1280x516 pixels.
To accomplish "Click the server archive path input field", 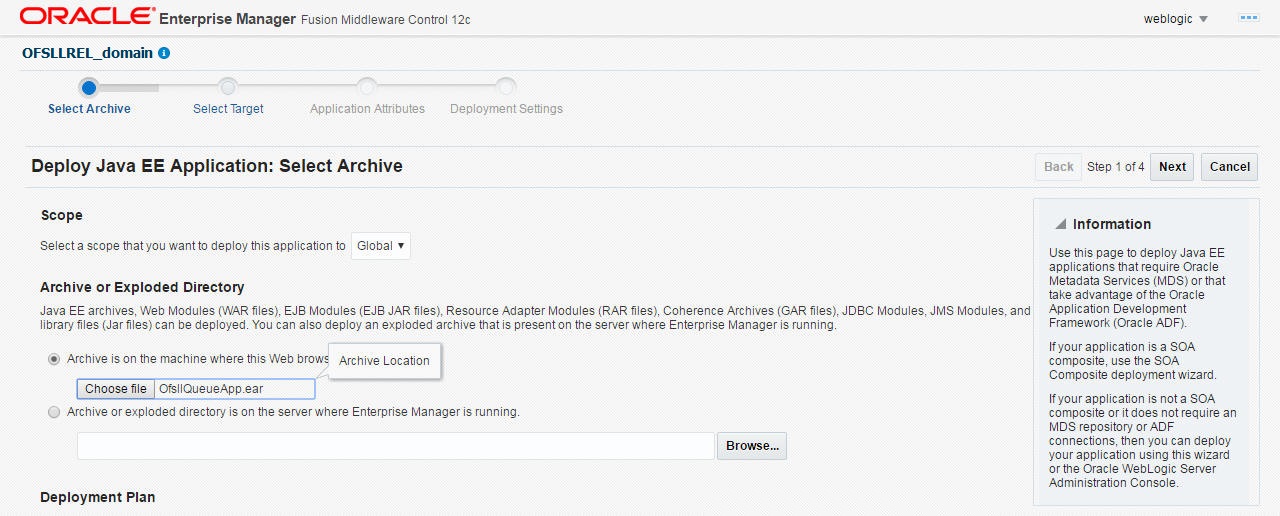I will [x=396, y=446].
